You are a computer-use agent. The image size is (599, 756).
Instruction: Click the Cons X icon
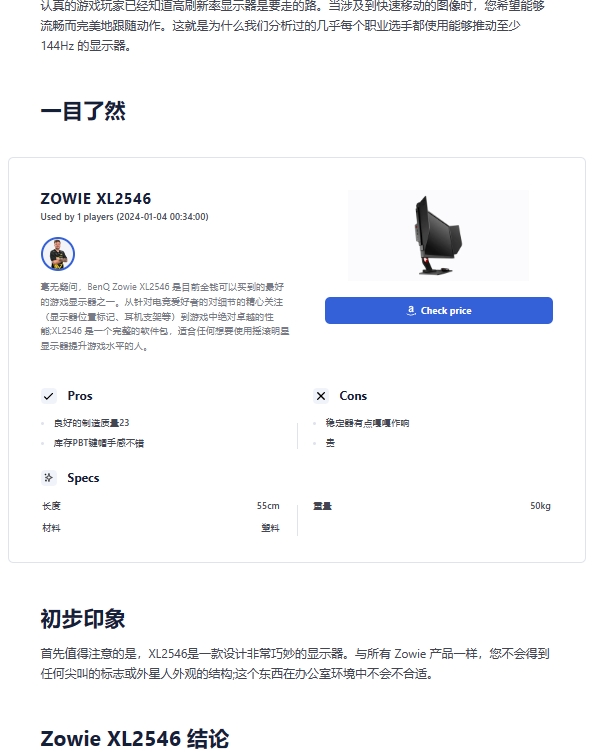point(321,396)
